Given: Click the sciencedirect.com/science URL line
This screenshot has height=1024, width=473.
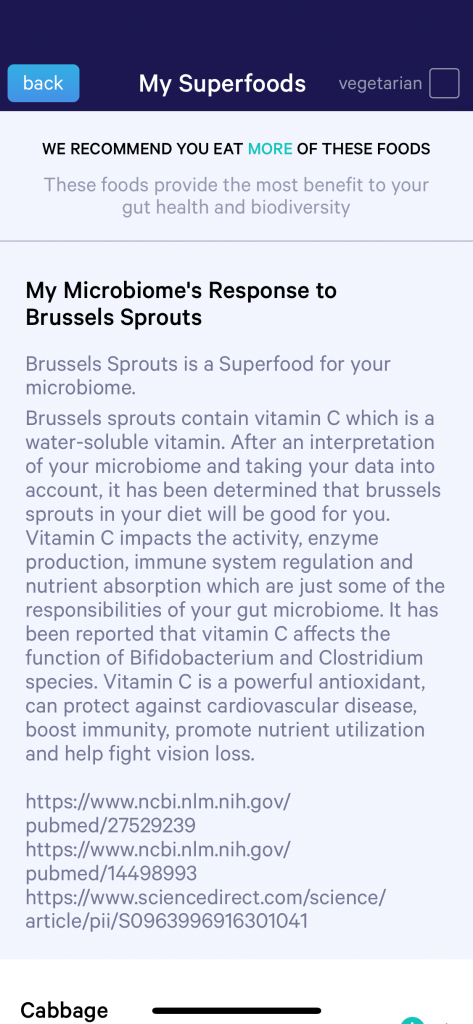Looking at the screenshot, I should point(206,897).
